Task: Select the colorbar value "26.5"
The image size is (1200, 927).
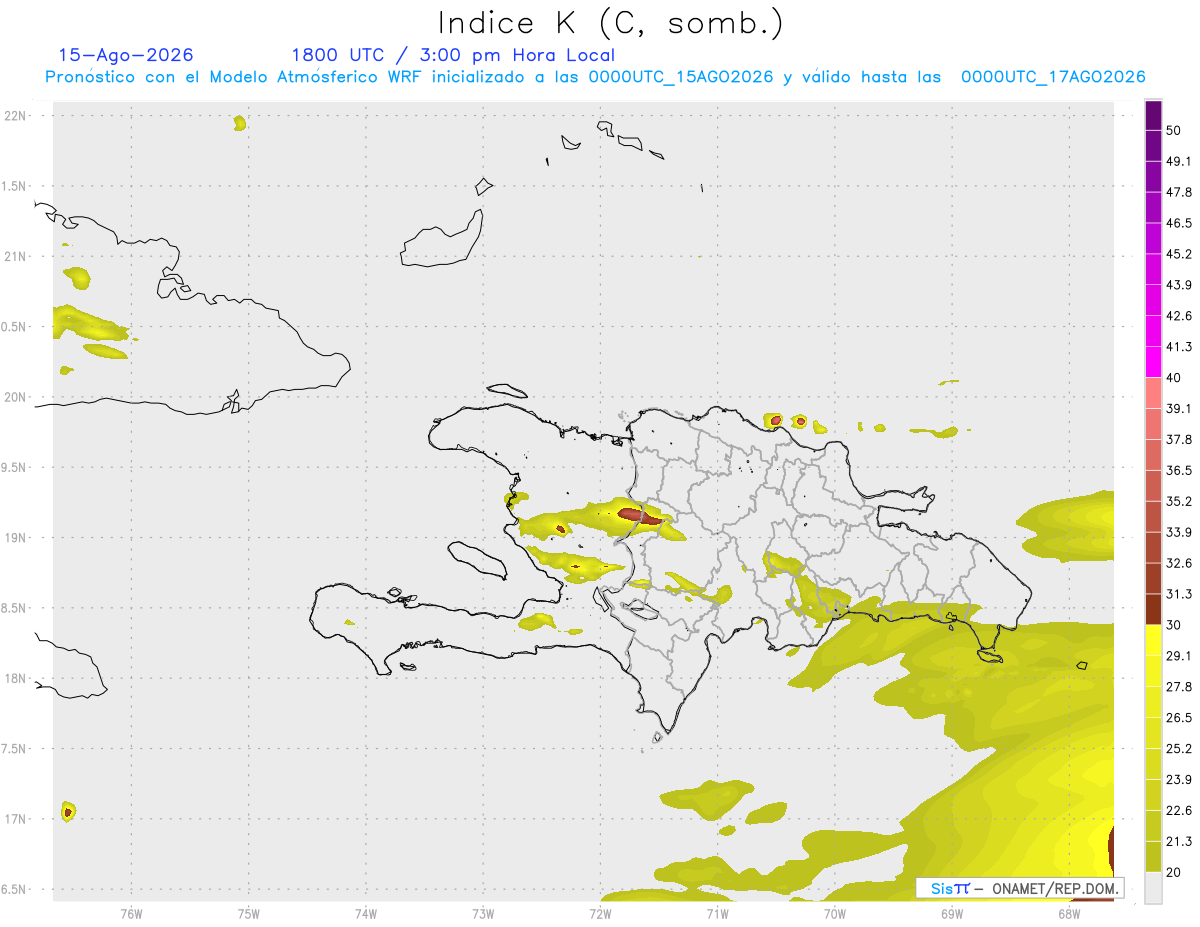Action: point(1179,718)
